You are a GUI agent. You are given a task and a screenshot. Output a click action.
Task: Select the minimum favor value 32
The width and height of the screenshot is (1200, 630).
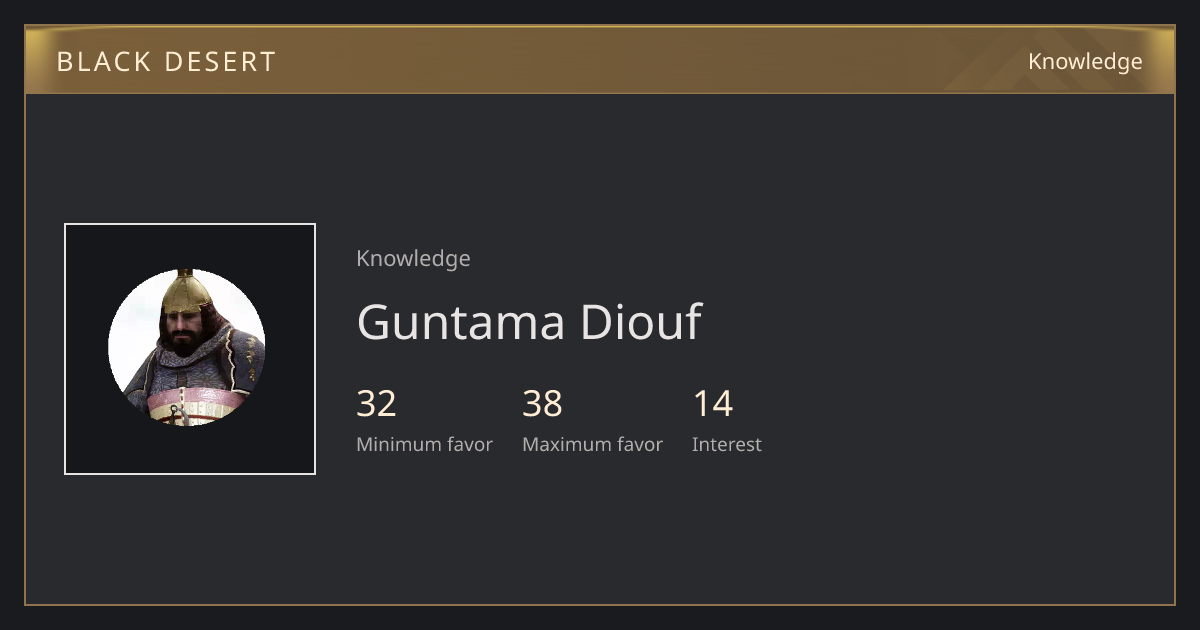click(x=377, y=404)
